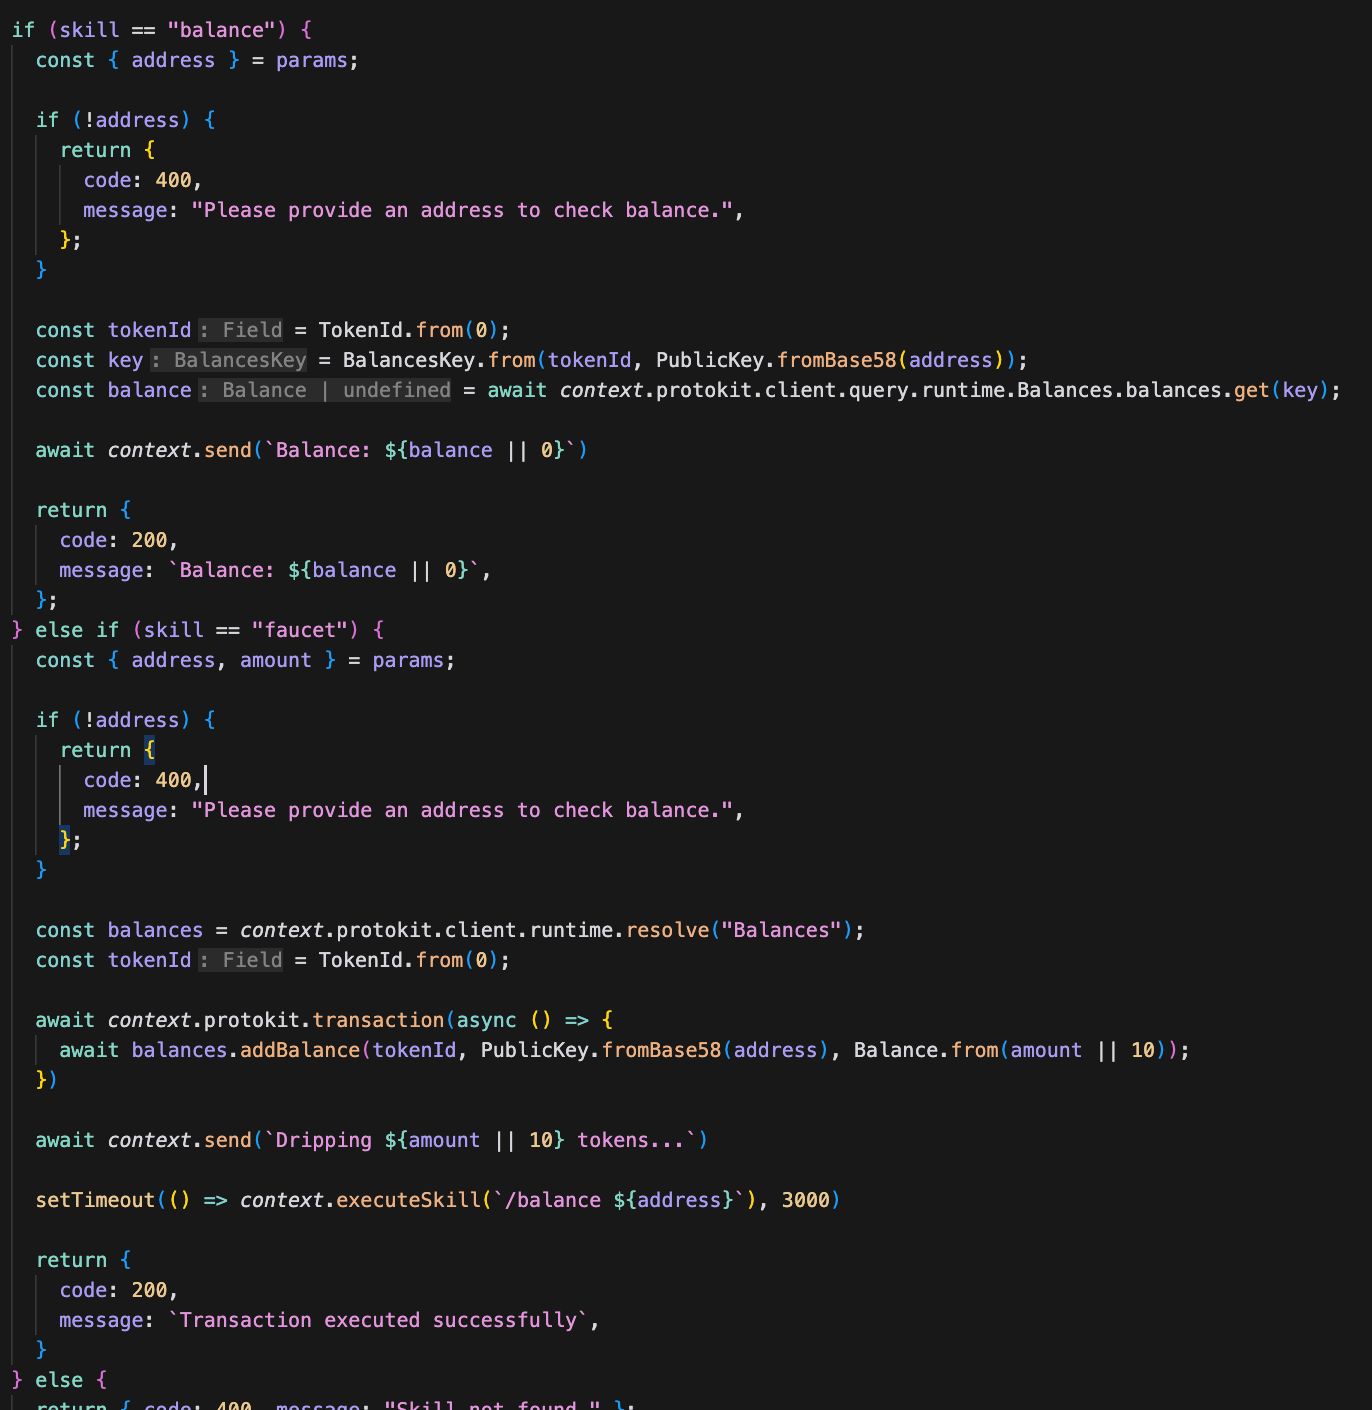Click the addBalance method call
This screenshot has height=1410, width=1372.
coord(300,1050)
